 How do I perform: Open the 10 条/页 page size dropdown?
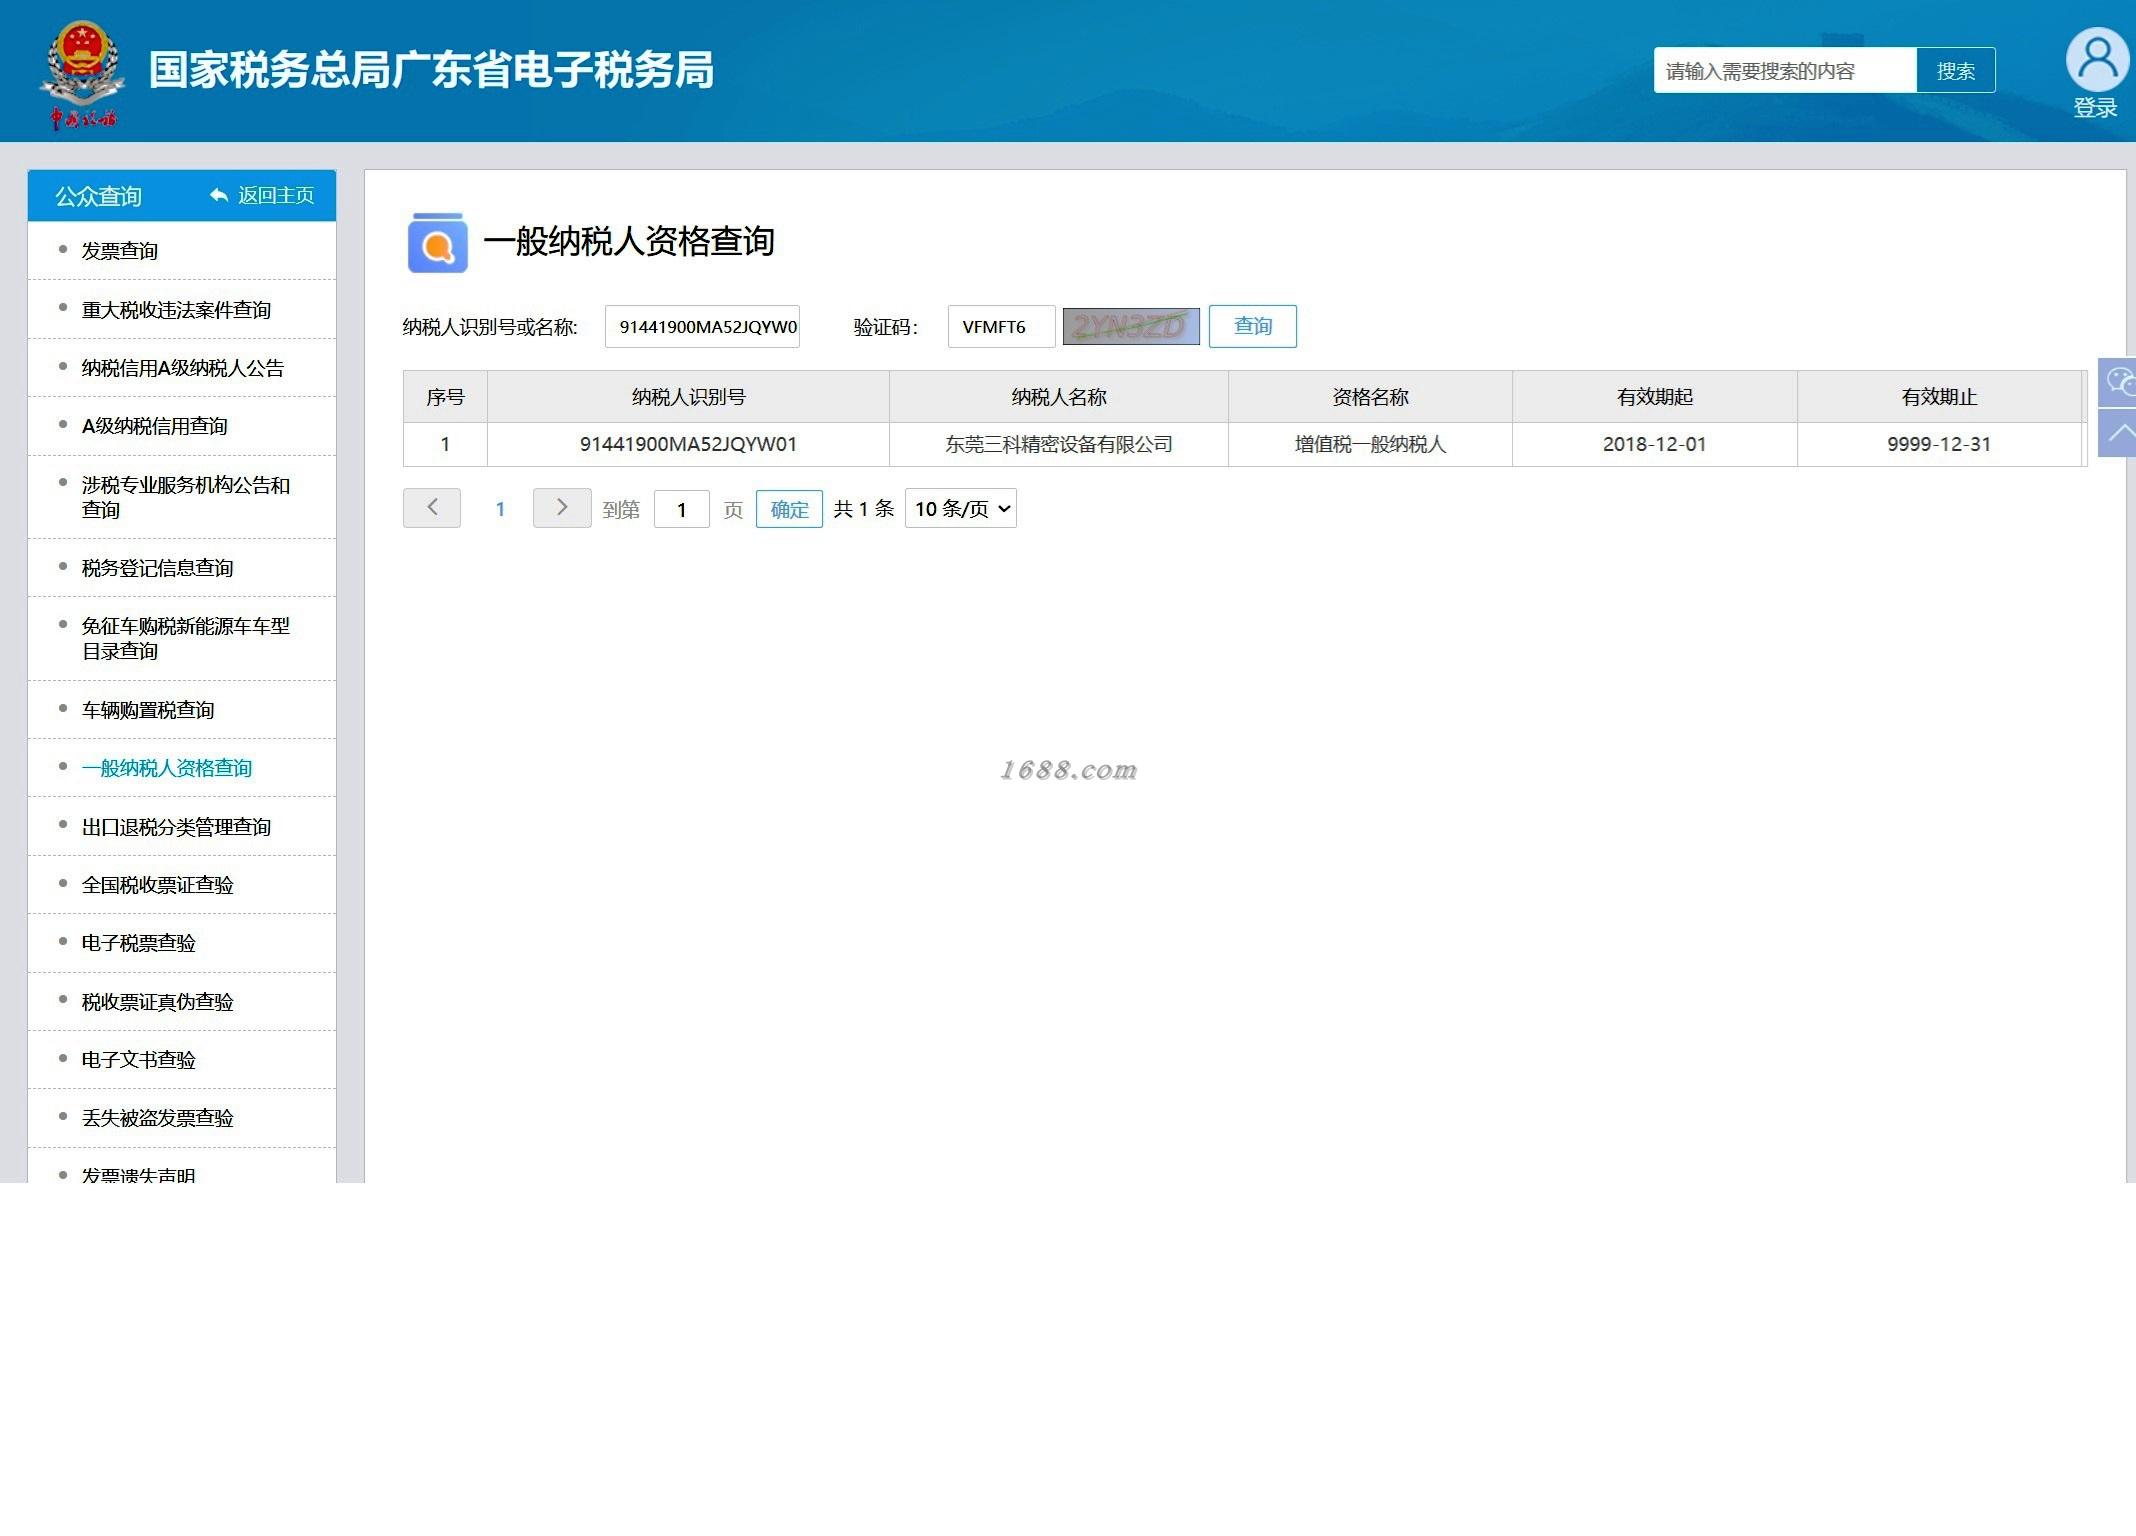tap(960, 509)
